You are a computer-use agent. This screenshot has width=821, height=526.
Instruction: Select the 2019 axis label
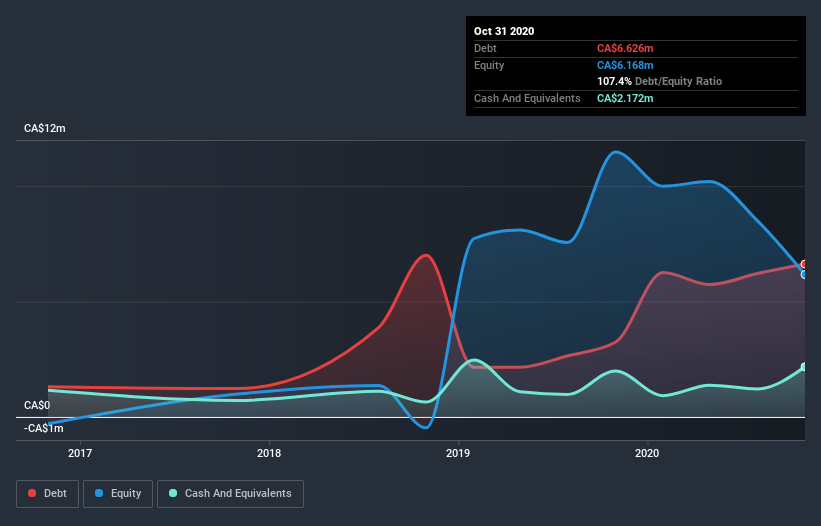pos(458,453)
